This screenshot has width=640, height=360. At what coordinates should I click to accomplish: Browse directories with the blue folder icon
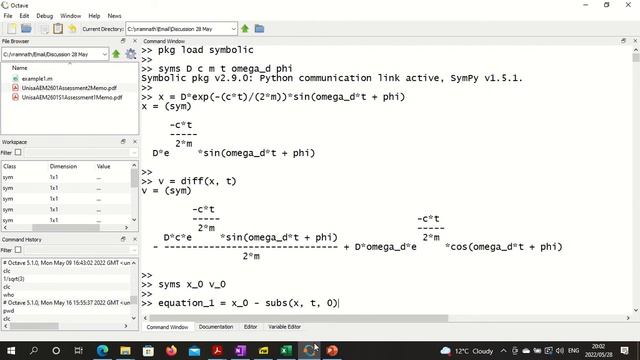tap(259, 29)
